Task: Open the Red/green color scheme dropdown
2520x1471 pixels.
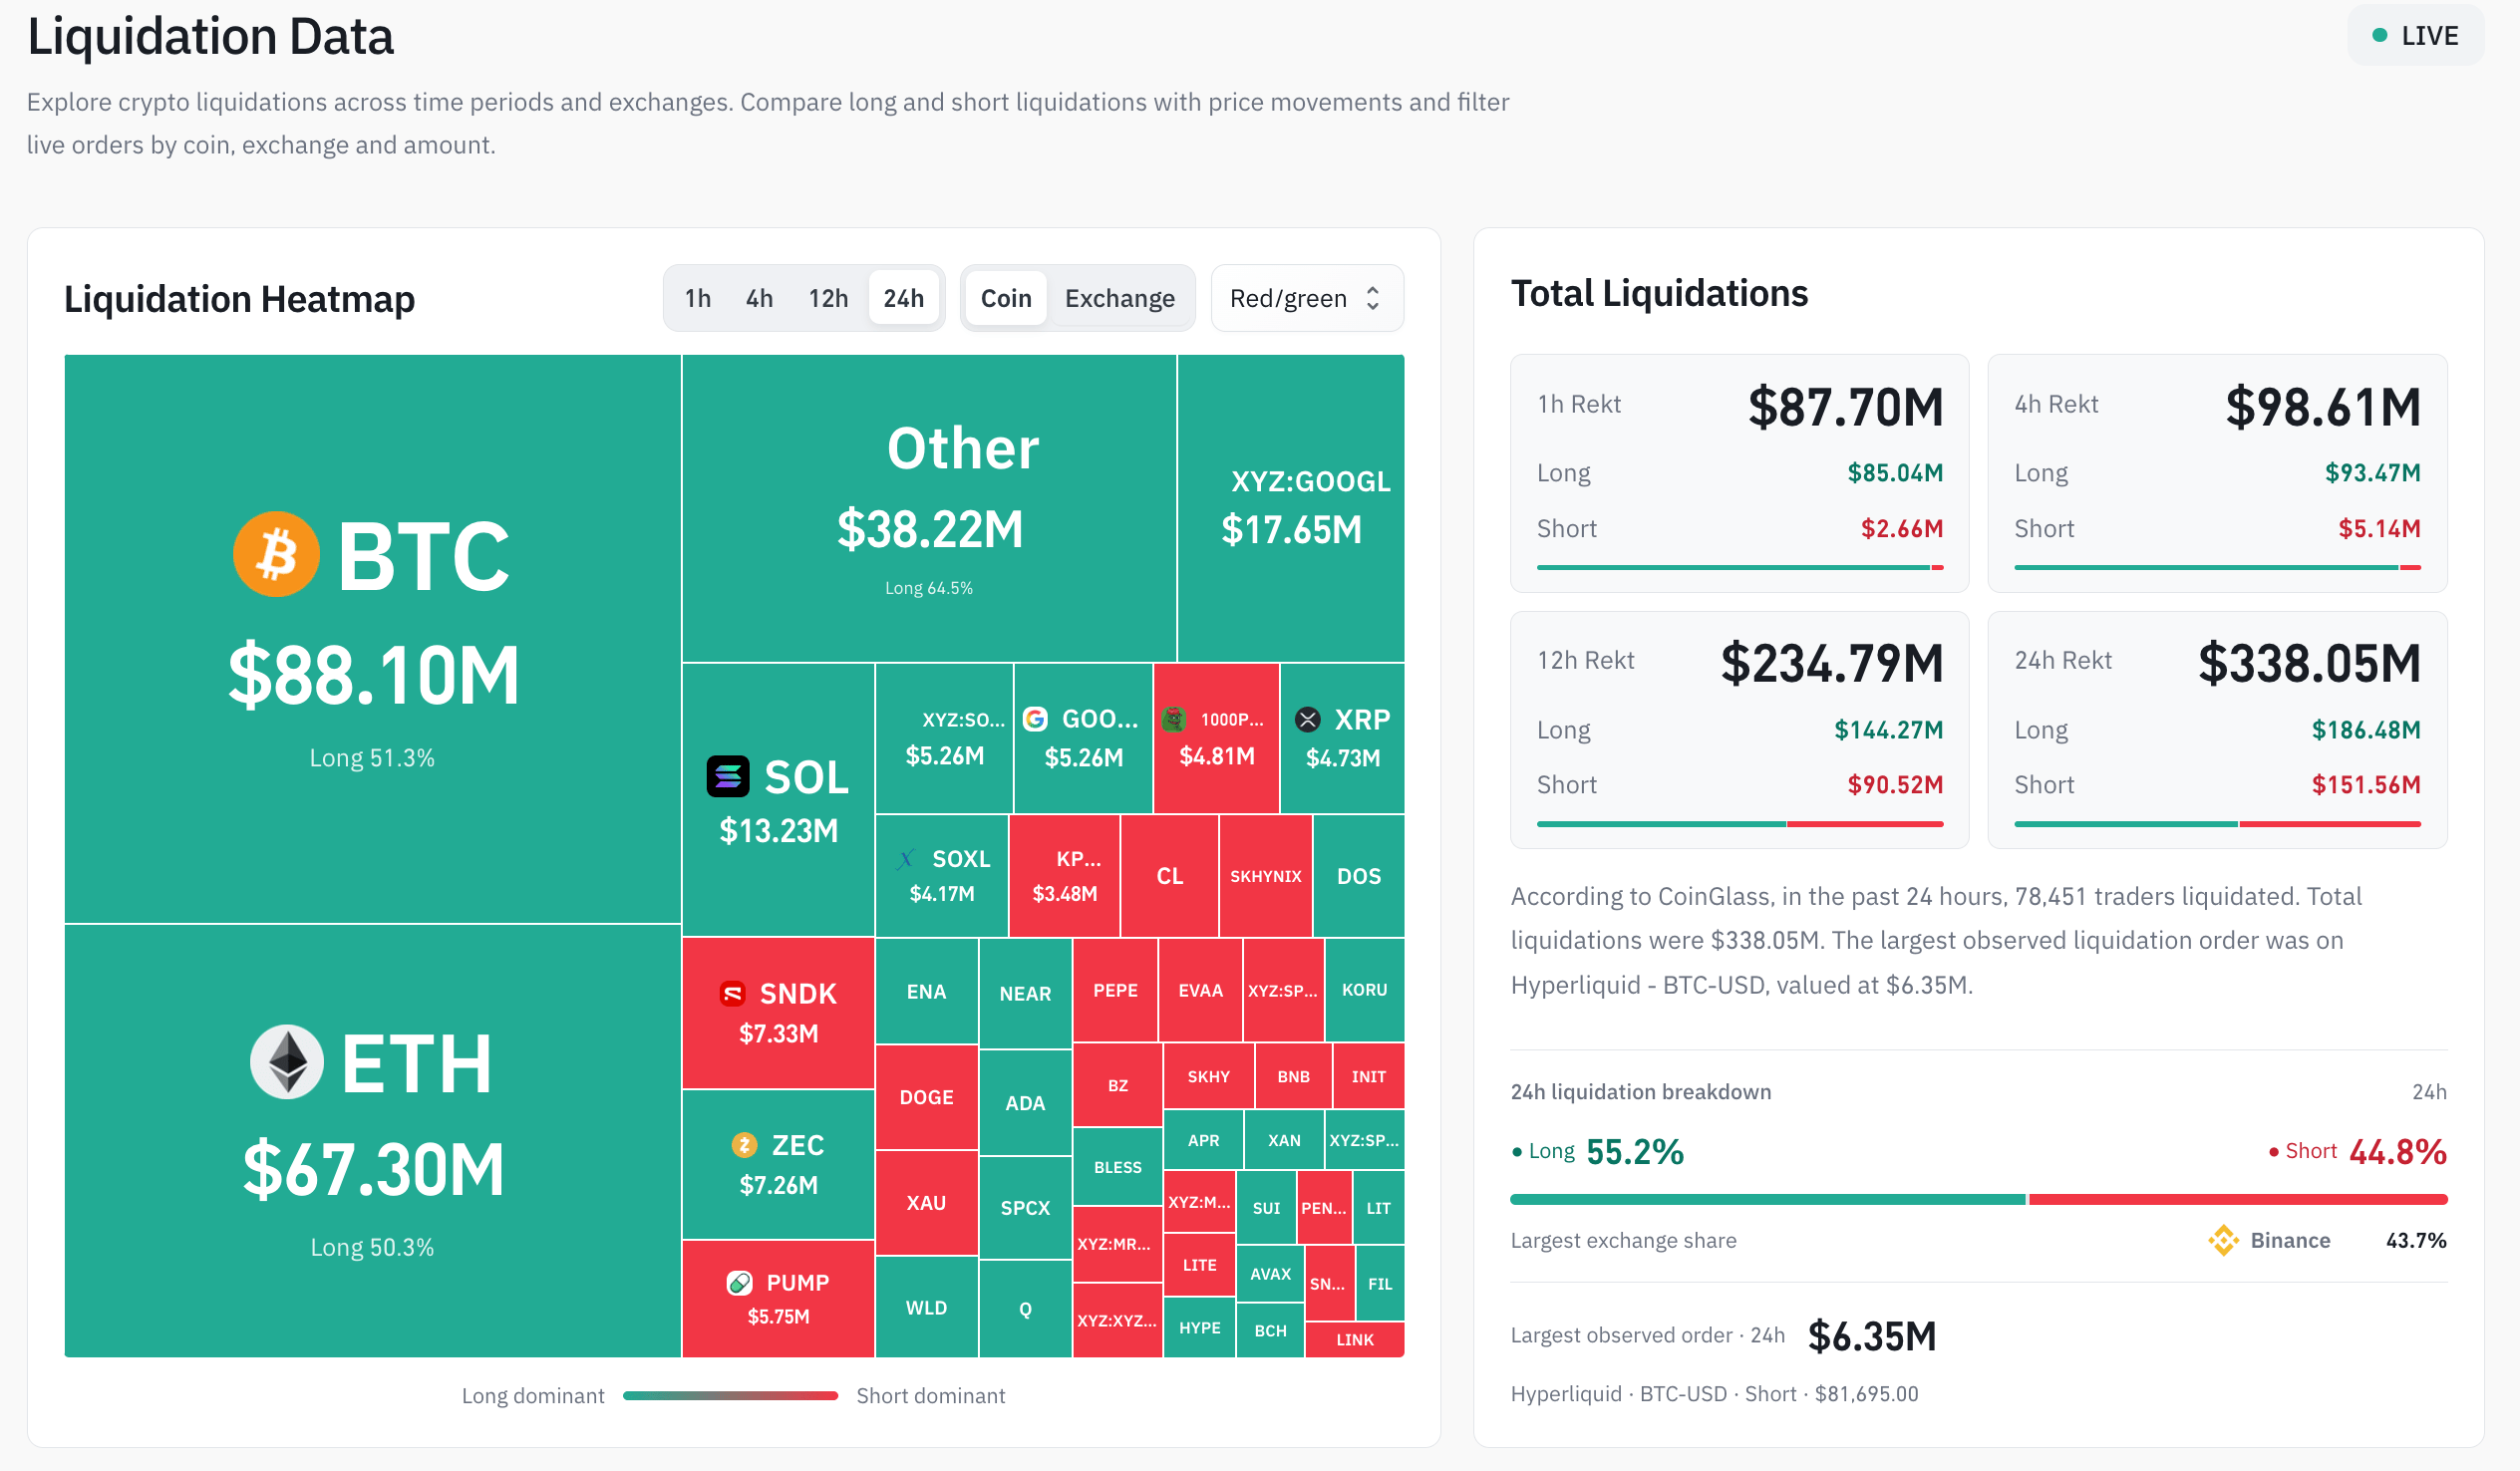Action: [1307, 298]
